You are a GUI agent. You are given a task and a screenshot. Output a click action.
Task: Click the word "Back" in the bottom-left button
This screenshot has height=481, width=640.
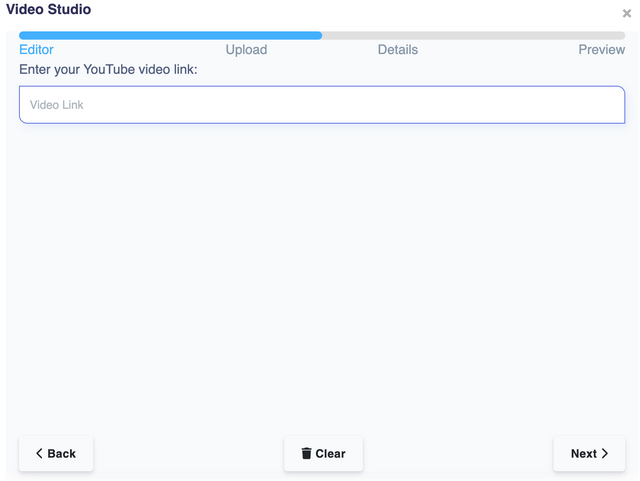[x=62, y=454]
